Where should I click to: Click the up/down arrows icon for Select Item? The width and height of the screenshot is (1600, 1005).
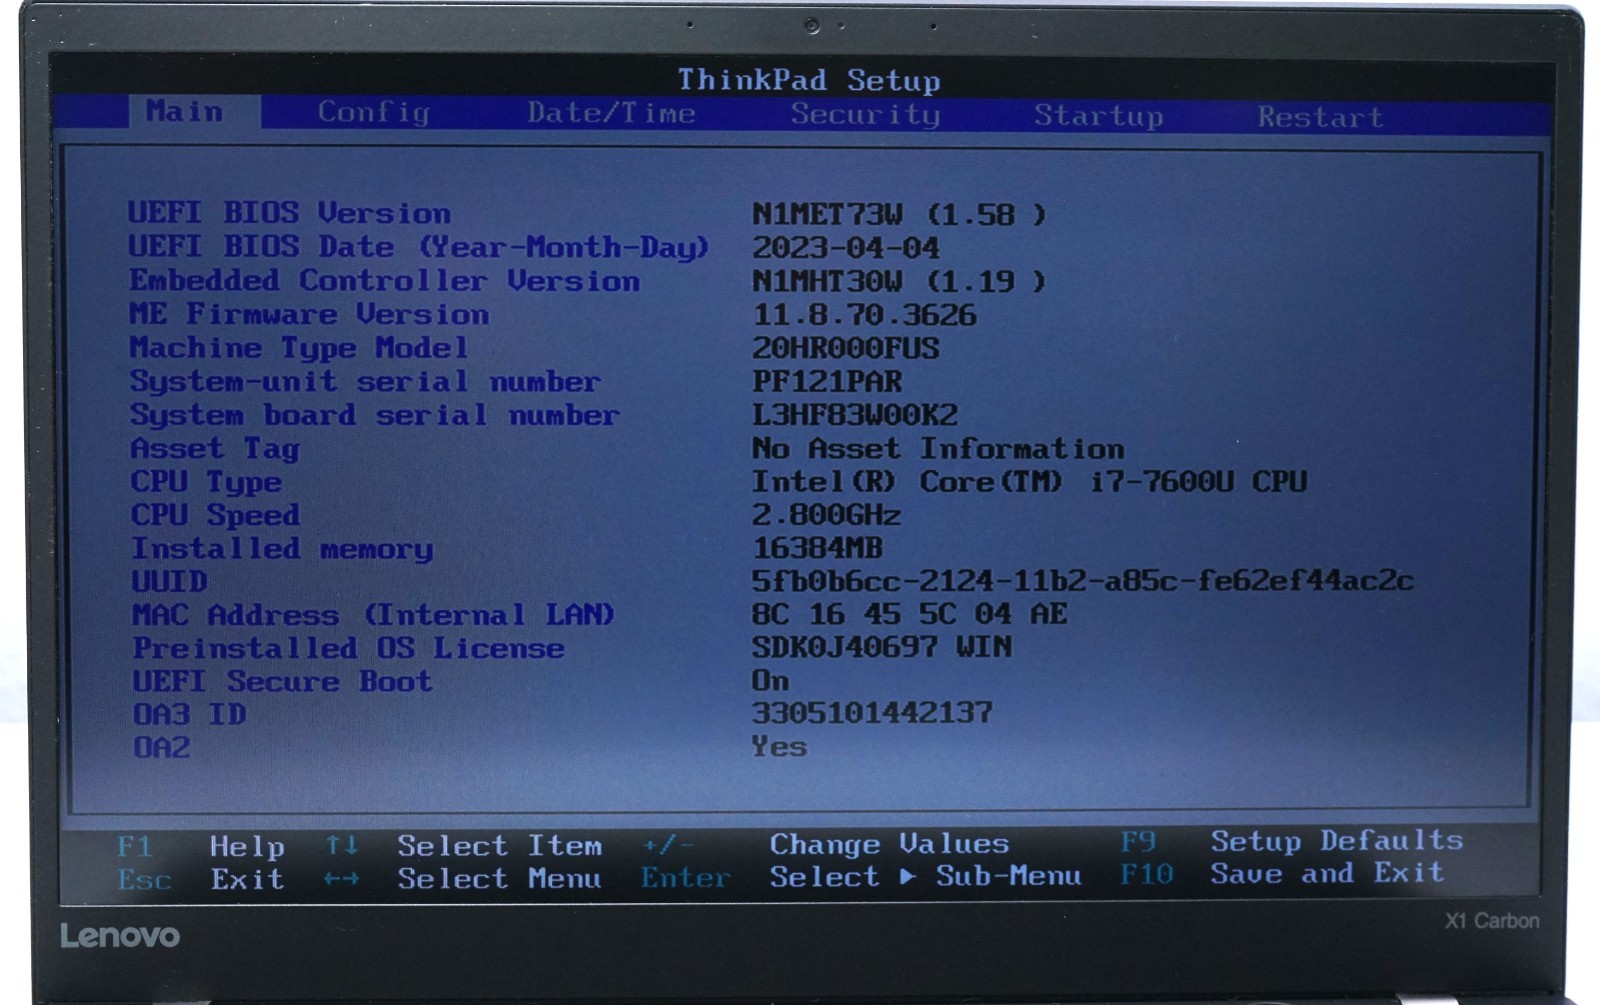[342, 845]
